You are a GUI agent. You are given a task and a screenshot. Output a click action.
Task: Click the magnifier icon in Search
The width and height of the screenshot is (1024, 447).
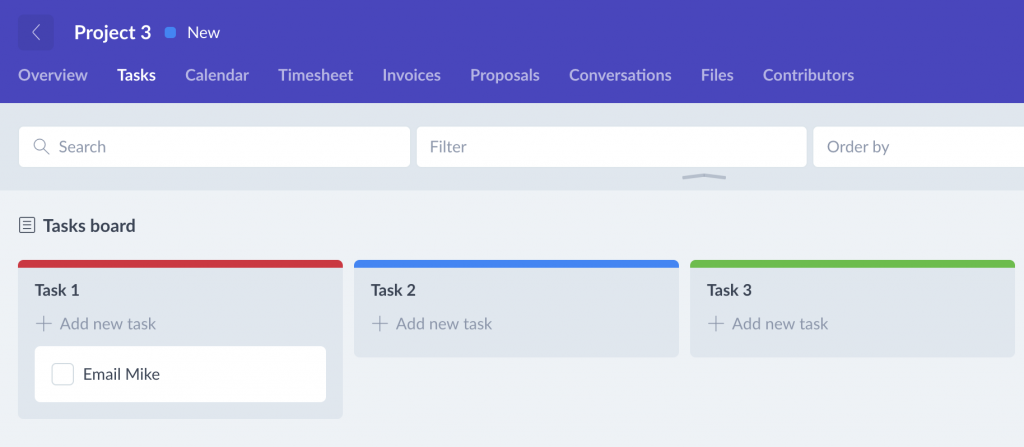pyautogui.click(x=41, y=146)
